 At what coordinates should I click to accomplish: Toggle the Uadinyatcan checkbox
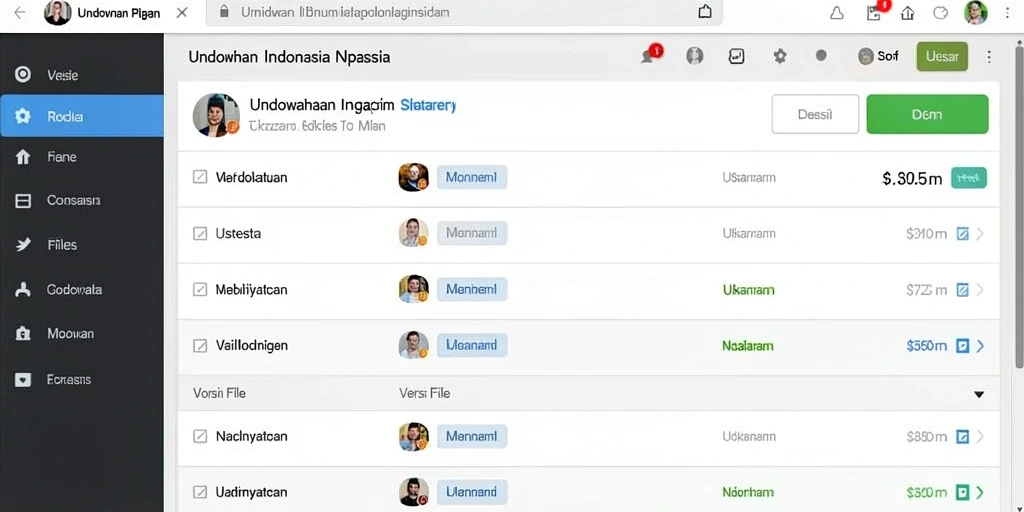[x=200, y=492]
